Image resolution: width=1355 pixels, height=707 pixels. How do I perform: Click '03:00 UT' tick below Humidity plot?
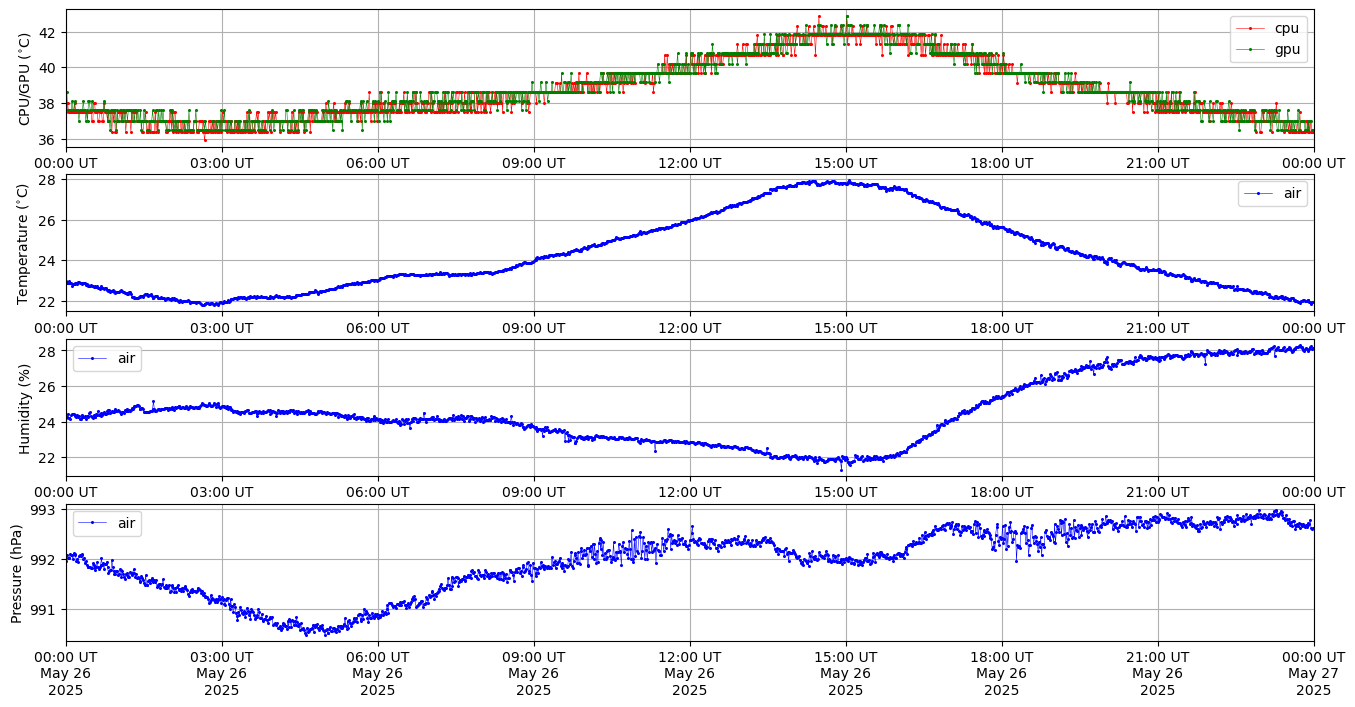click(x=222, y=492)
